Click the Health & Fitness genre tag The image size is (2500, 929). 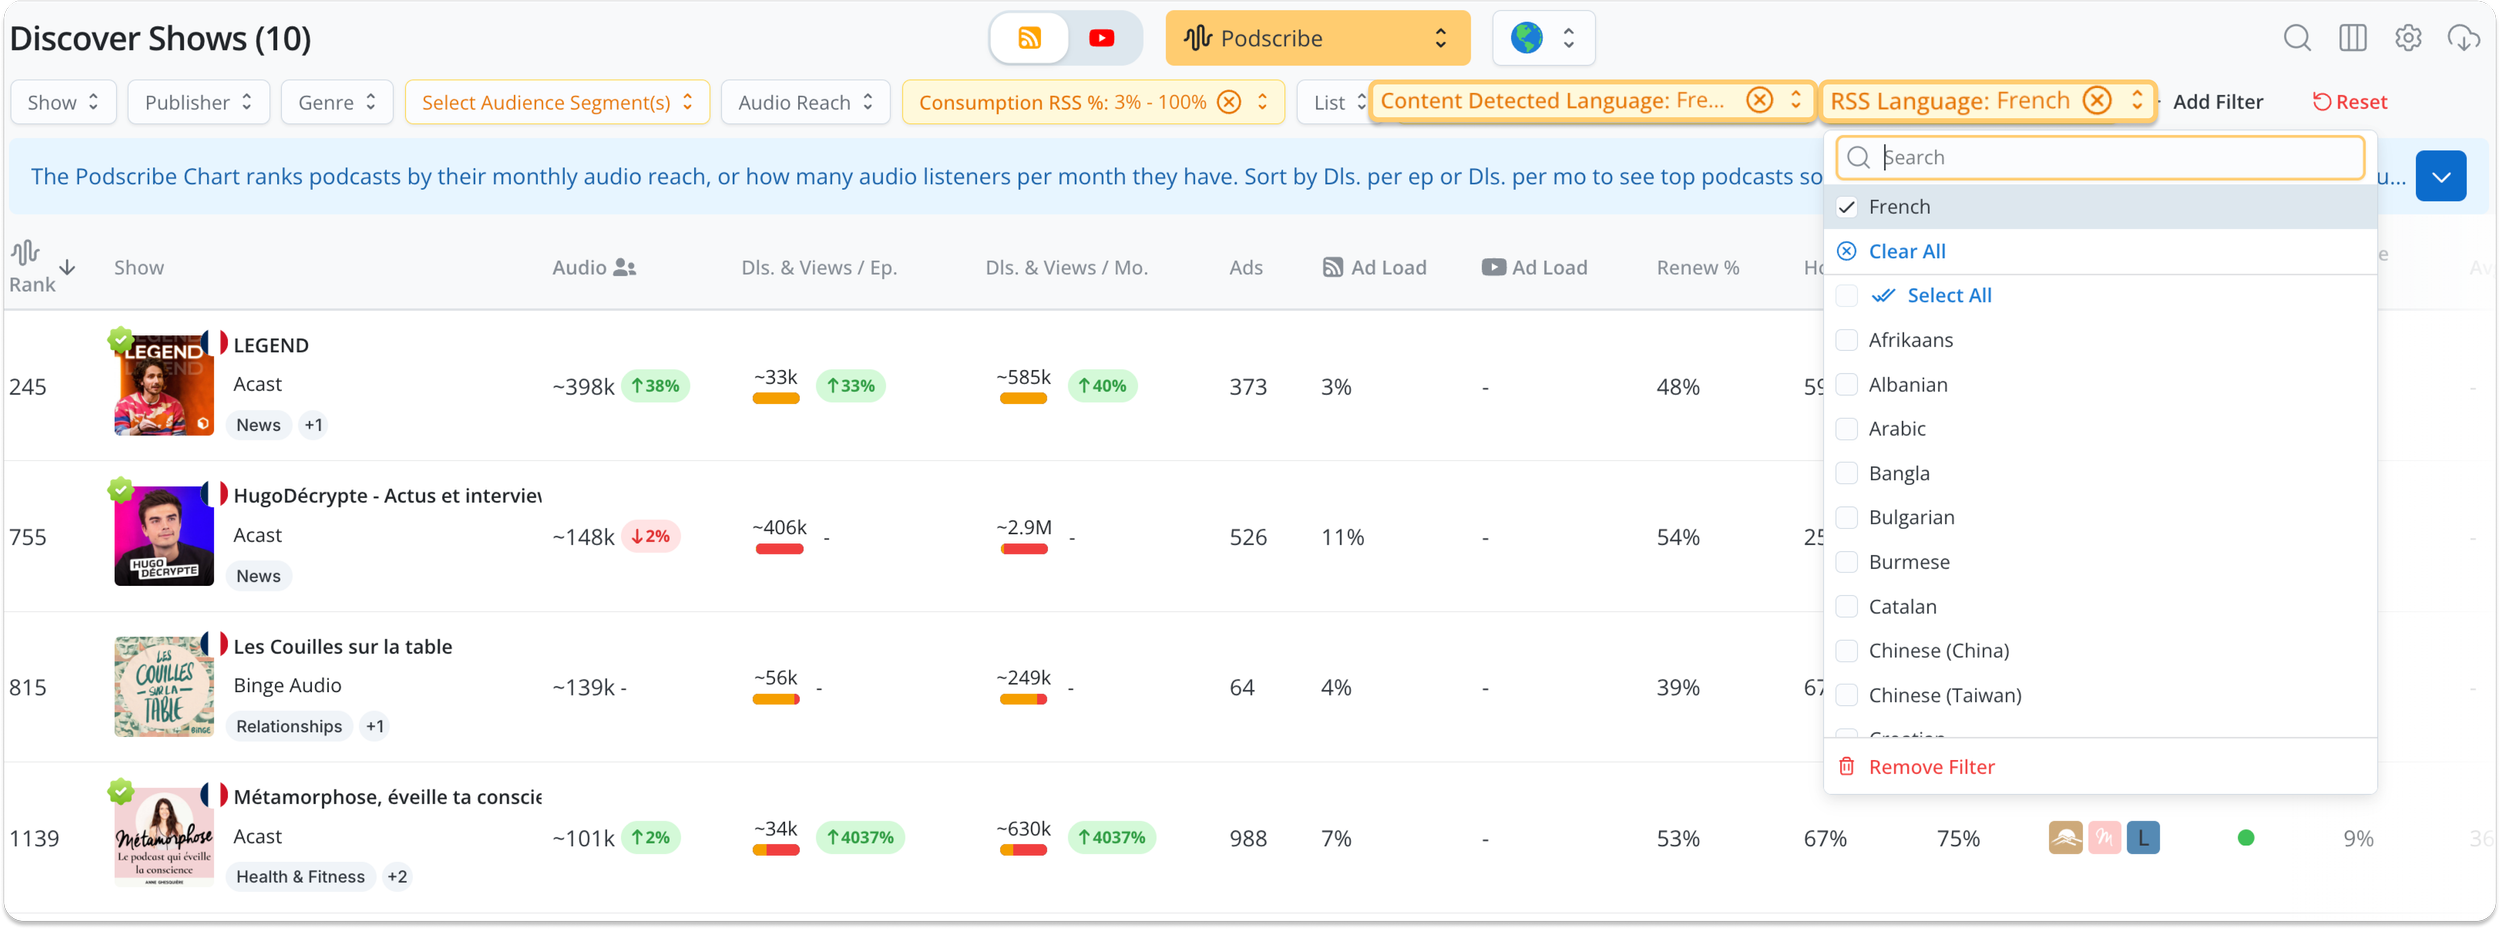point(300,876)
